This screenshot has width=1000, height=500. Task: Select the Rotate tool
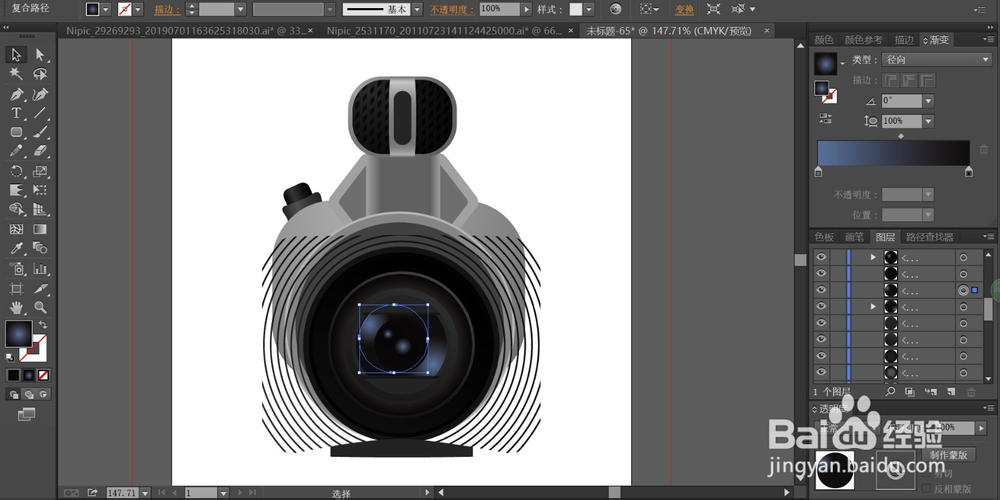tap(17, 171)
